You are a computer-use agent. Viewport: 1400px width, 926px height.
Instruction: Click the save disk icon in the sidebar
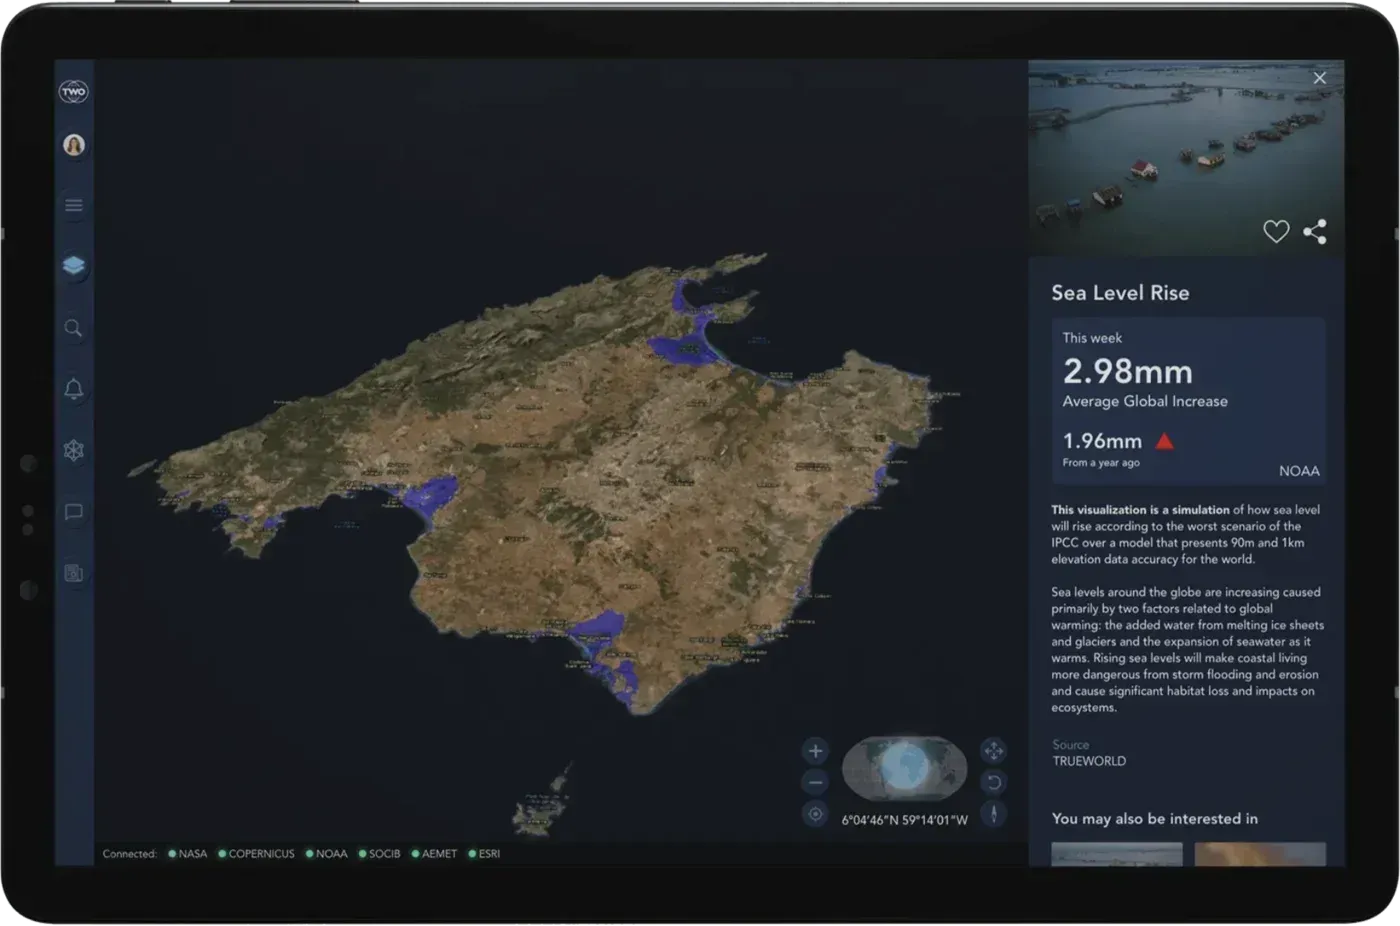click(74, 573)
